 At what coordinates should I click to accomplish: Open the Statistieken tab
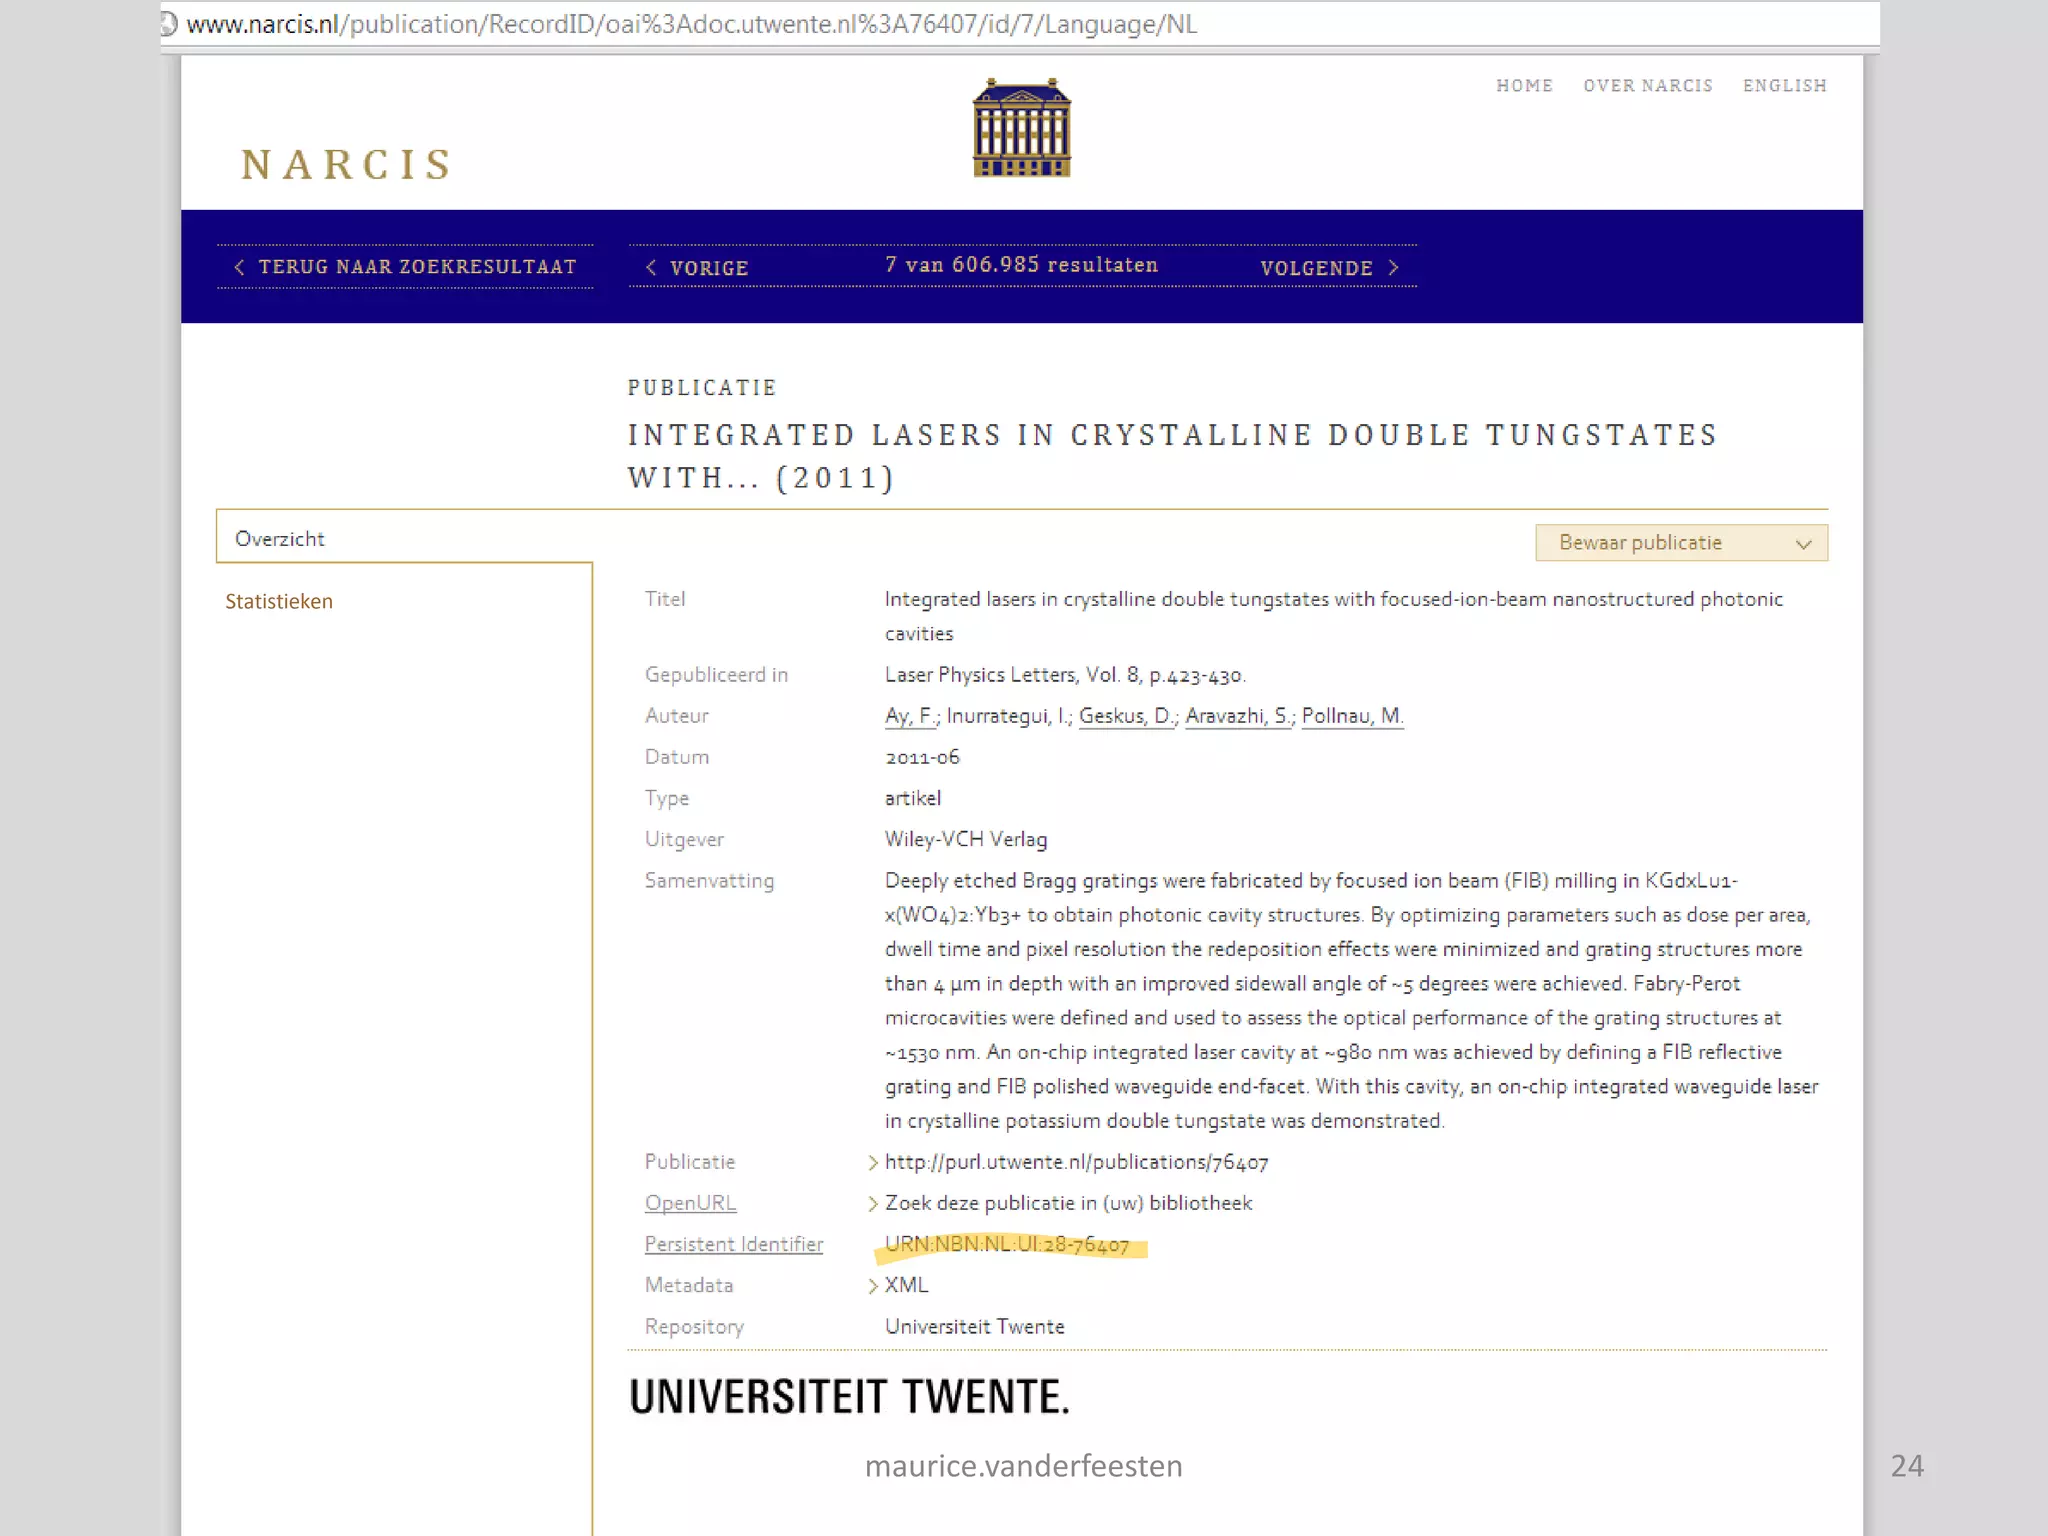pos(279,601)
